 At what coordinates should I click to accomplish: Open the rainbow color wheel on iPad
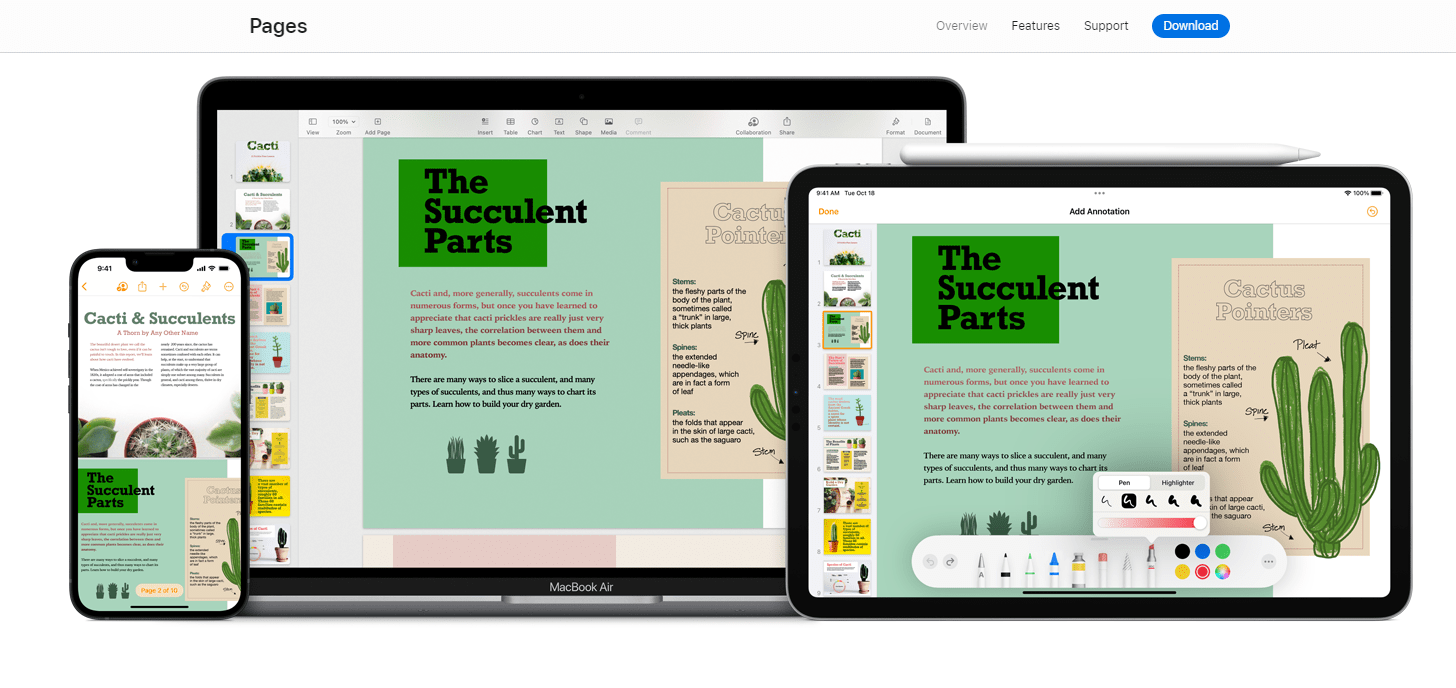pyautogui.click(x=1222, y=572)
